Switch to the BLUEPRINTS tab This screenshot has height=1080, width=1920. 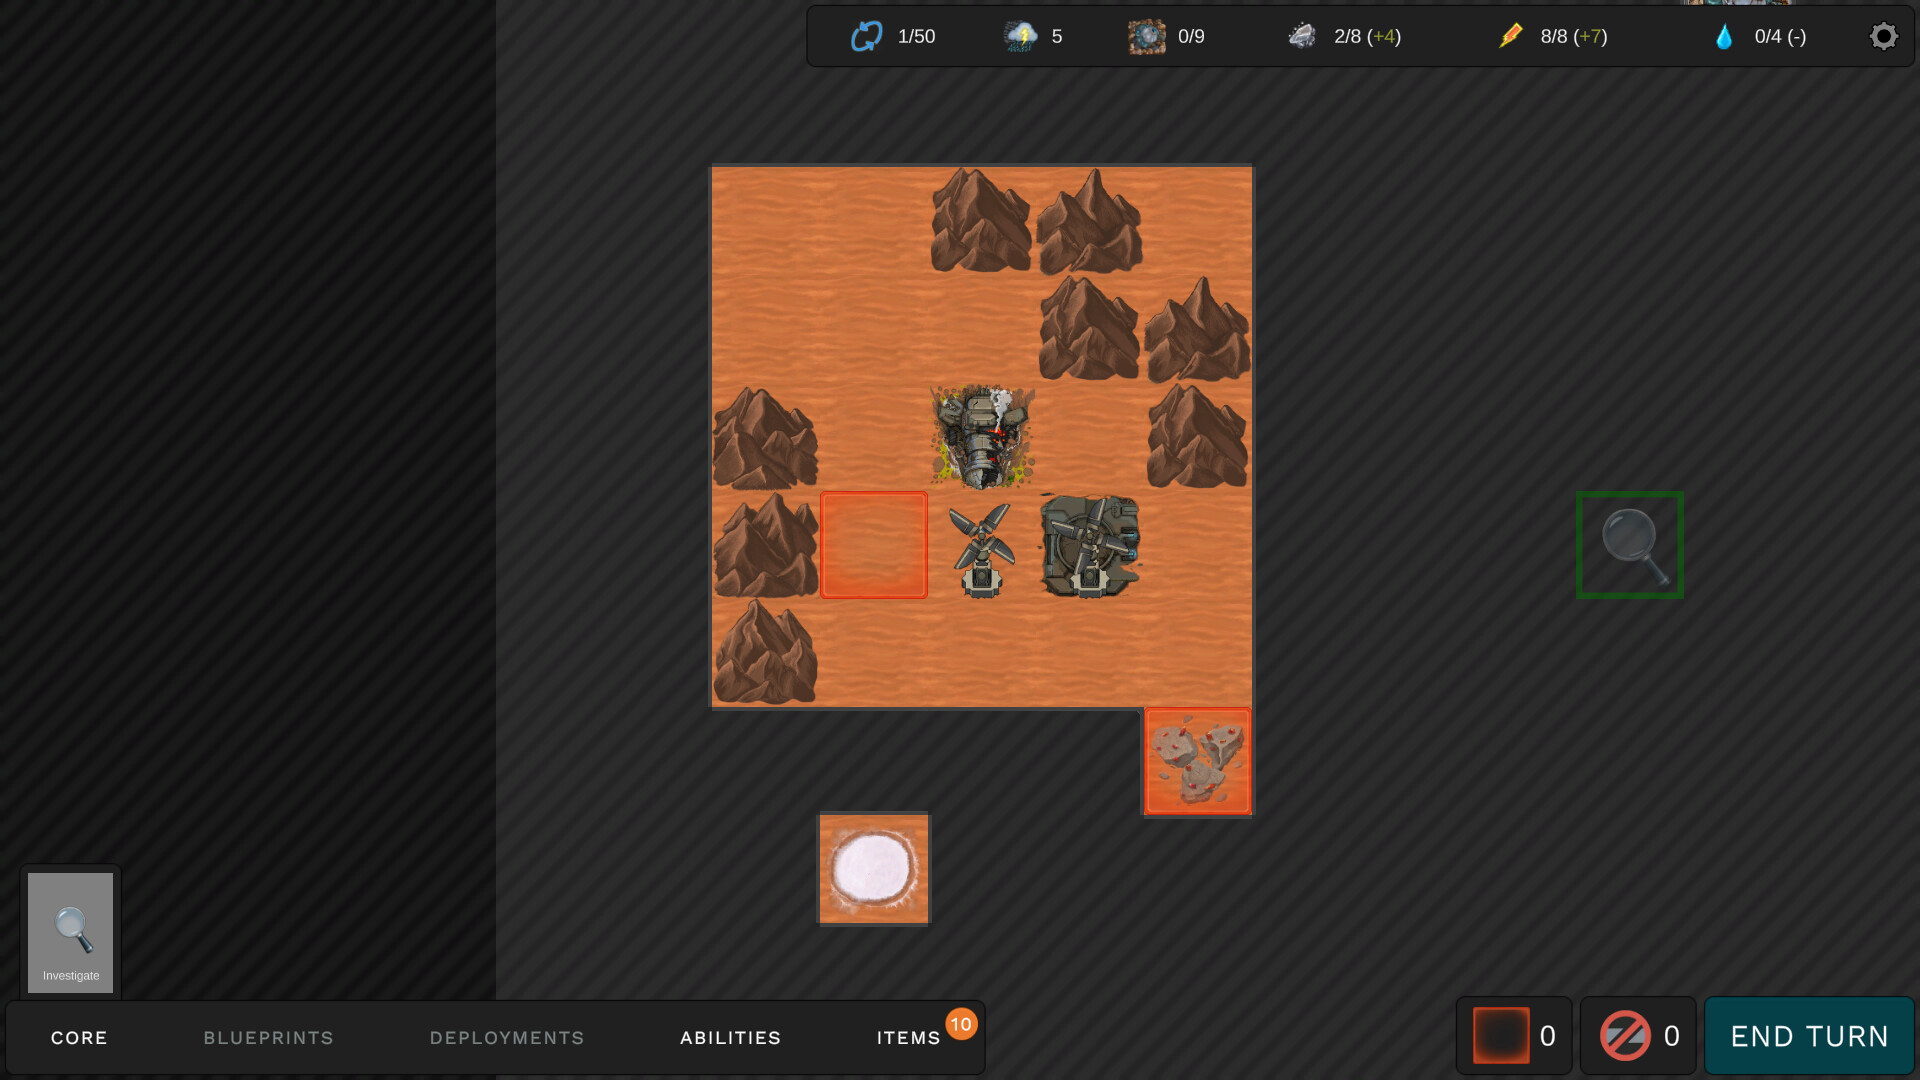pos(269,1038)
